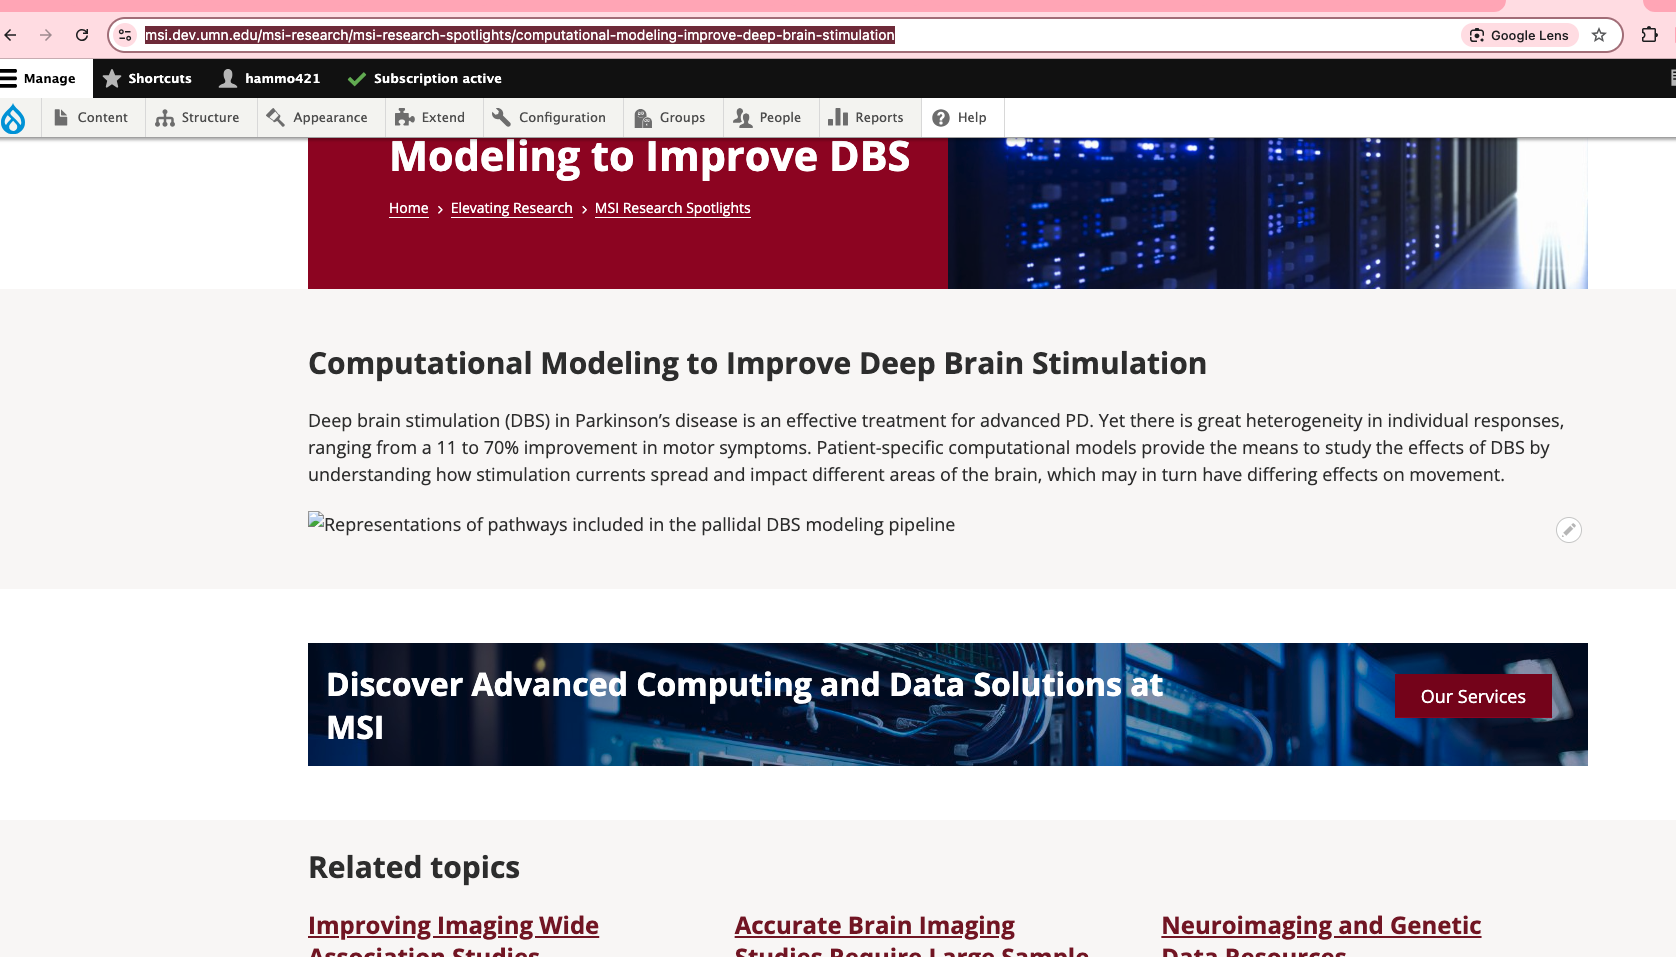Open the Structure admin menu
This screenshot has height=957, width=1676.
point(198,117)
